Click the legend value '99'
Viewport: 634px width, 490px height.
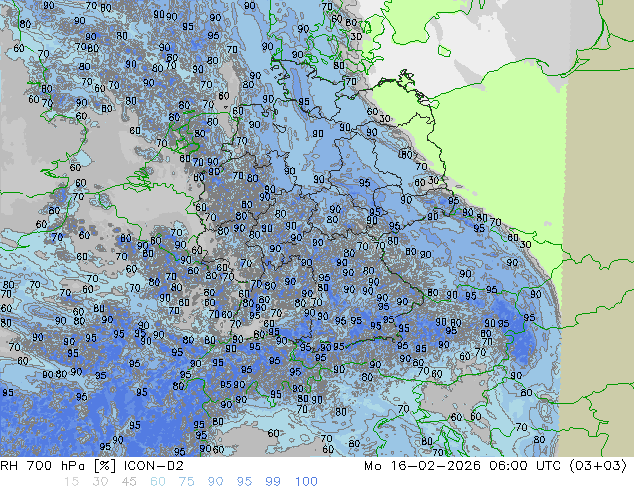(273, 482)
